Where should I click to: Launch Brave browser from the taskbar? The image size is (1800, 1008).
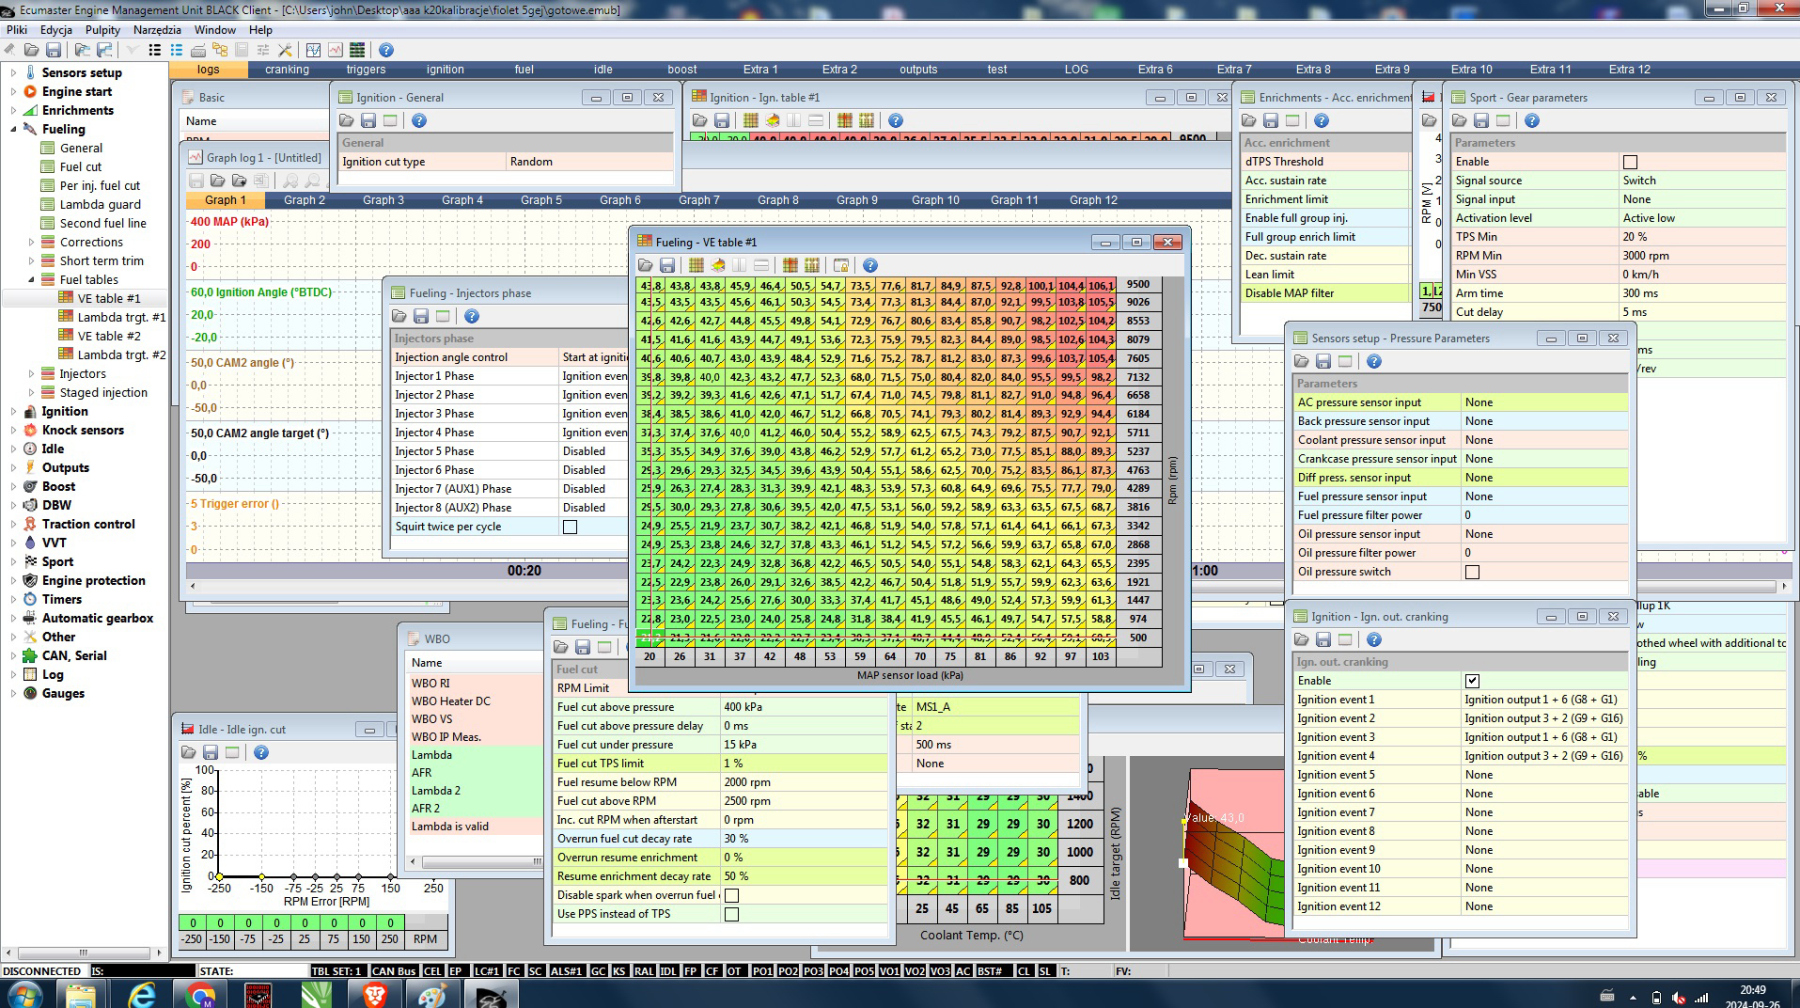tap(374, 995)
